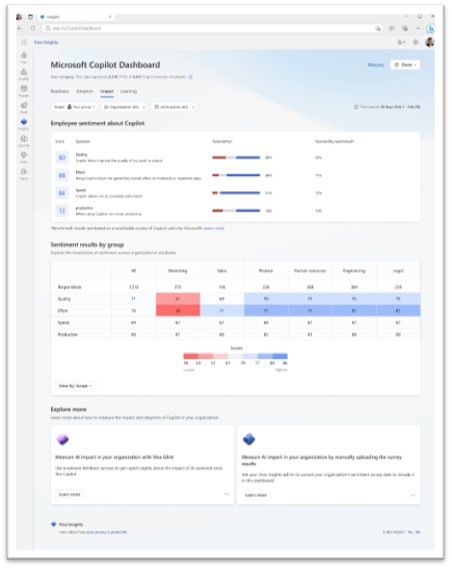Open the browser more-options menu icon
452x568 pixels.
click(x=418, y=28)
